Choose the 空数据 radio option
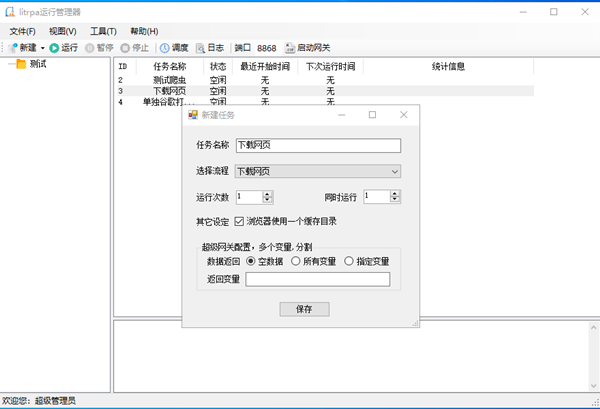The image size is (600, 409). [x=250, y=261]
